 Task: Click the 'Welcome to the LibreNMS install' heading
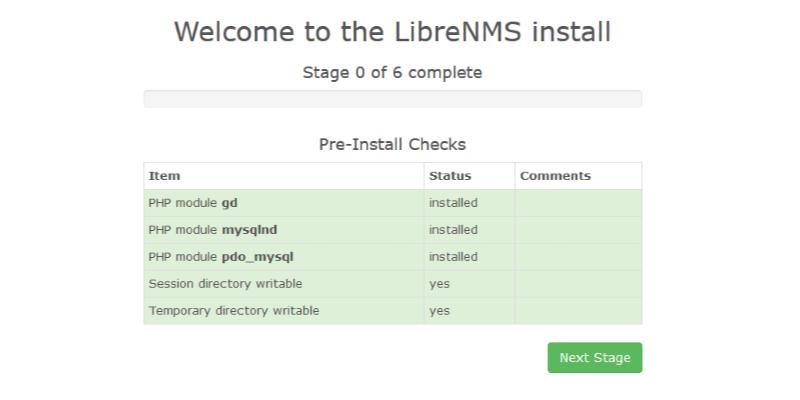[x=392, y=32]
